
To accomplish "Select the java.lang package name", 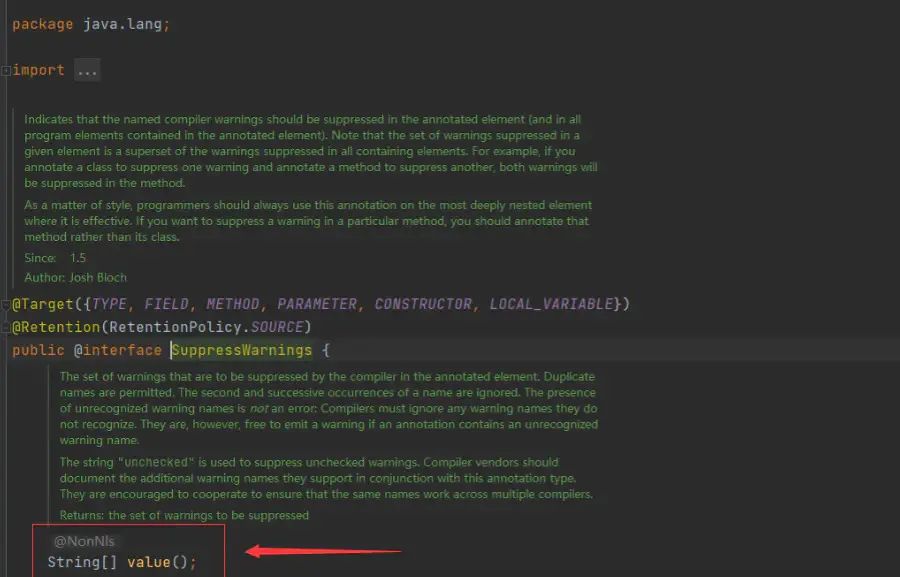I will (x=122, y=24).
